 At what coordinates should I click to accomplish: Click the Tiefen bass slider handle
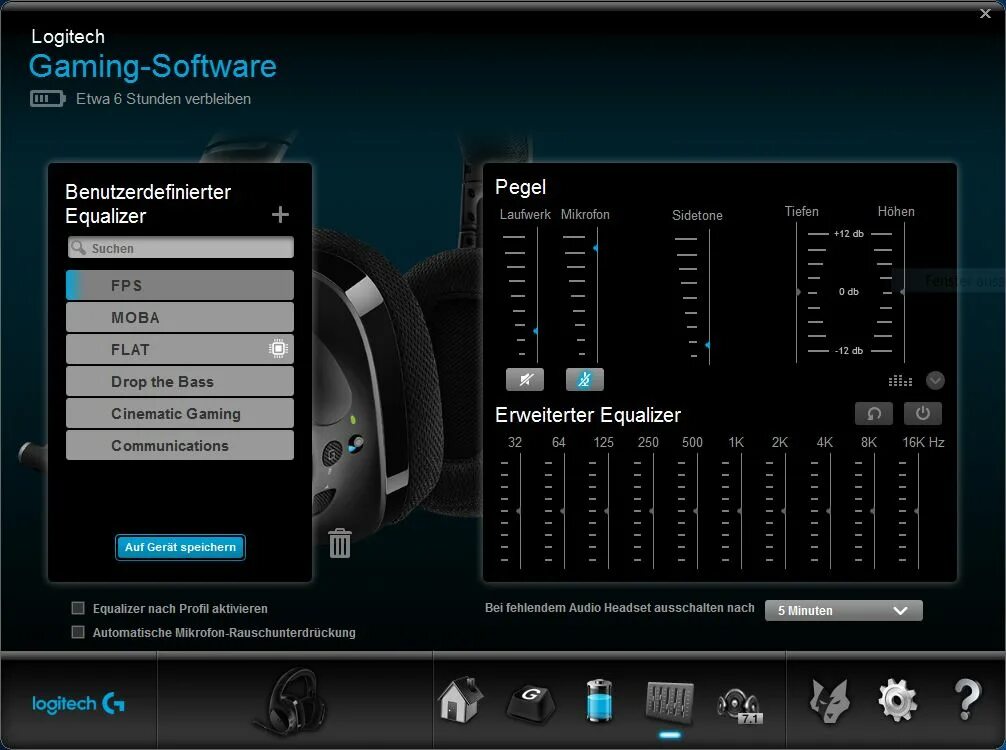point(798,292)
